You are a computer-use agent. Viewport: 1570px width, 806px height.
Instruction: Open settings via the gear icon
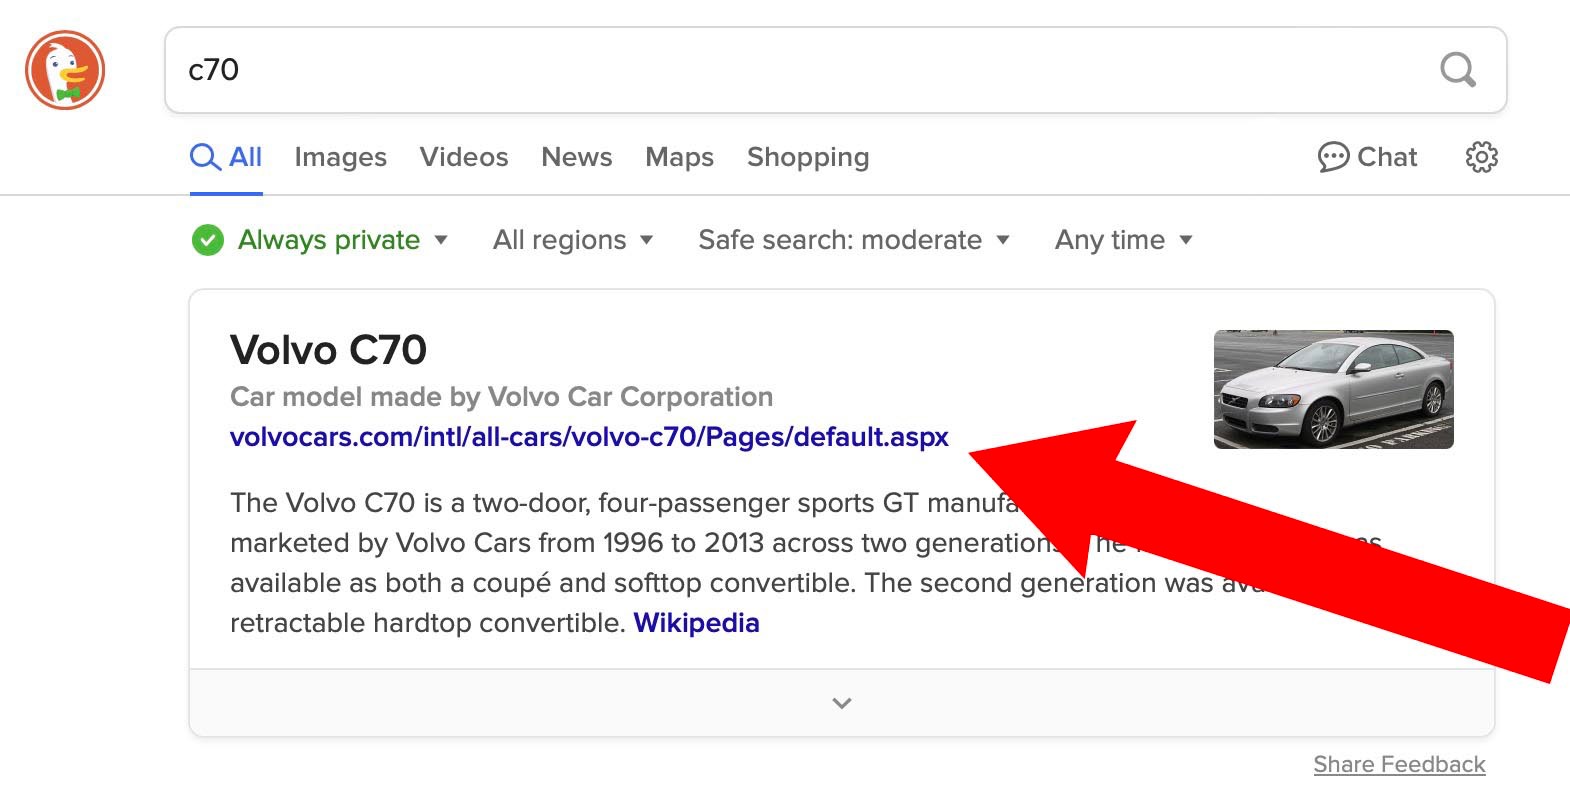(1481, 157)
